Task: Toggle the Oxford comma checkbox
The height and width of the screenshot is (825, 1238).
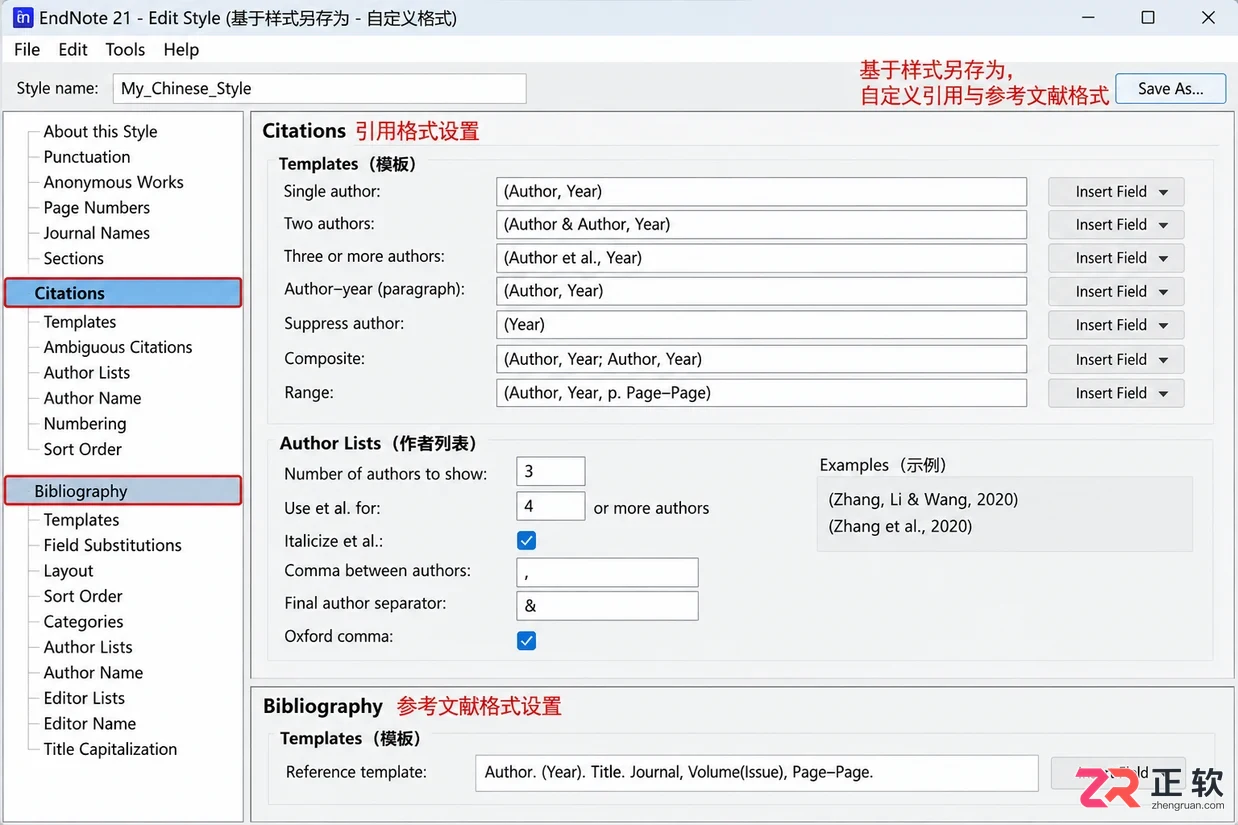Action: (527, 640)
